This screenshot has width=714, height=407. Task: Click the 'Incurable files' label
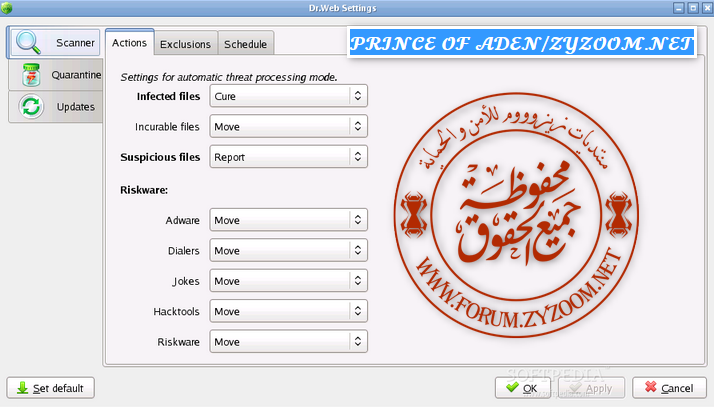[167, 127]
